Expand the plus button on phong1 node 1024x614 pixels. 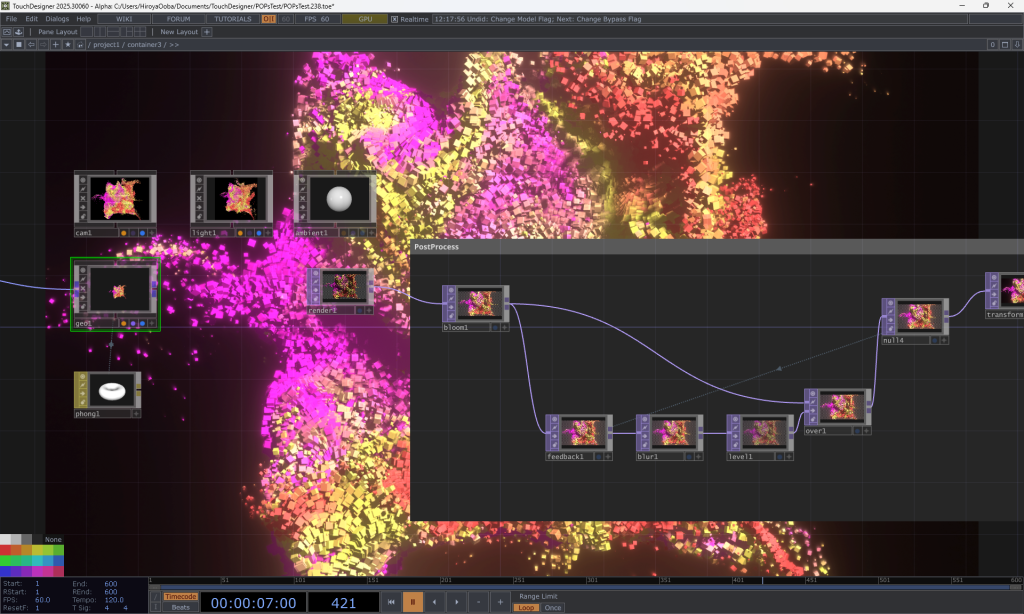coord(136,413)
